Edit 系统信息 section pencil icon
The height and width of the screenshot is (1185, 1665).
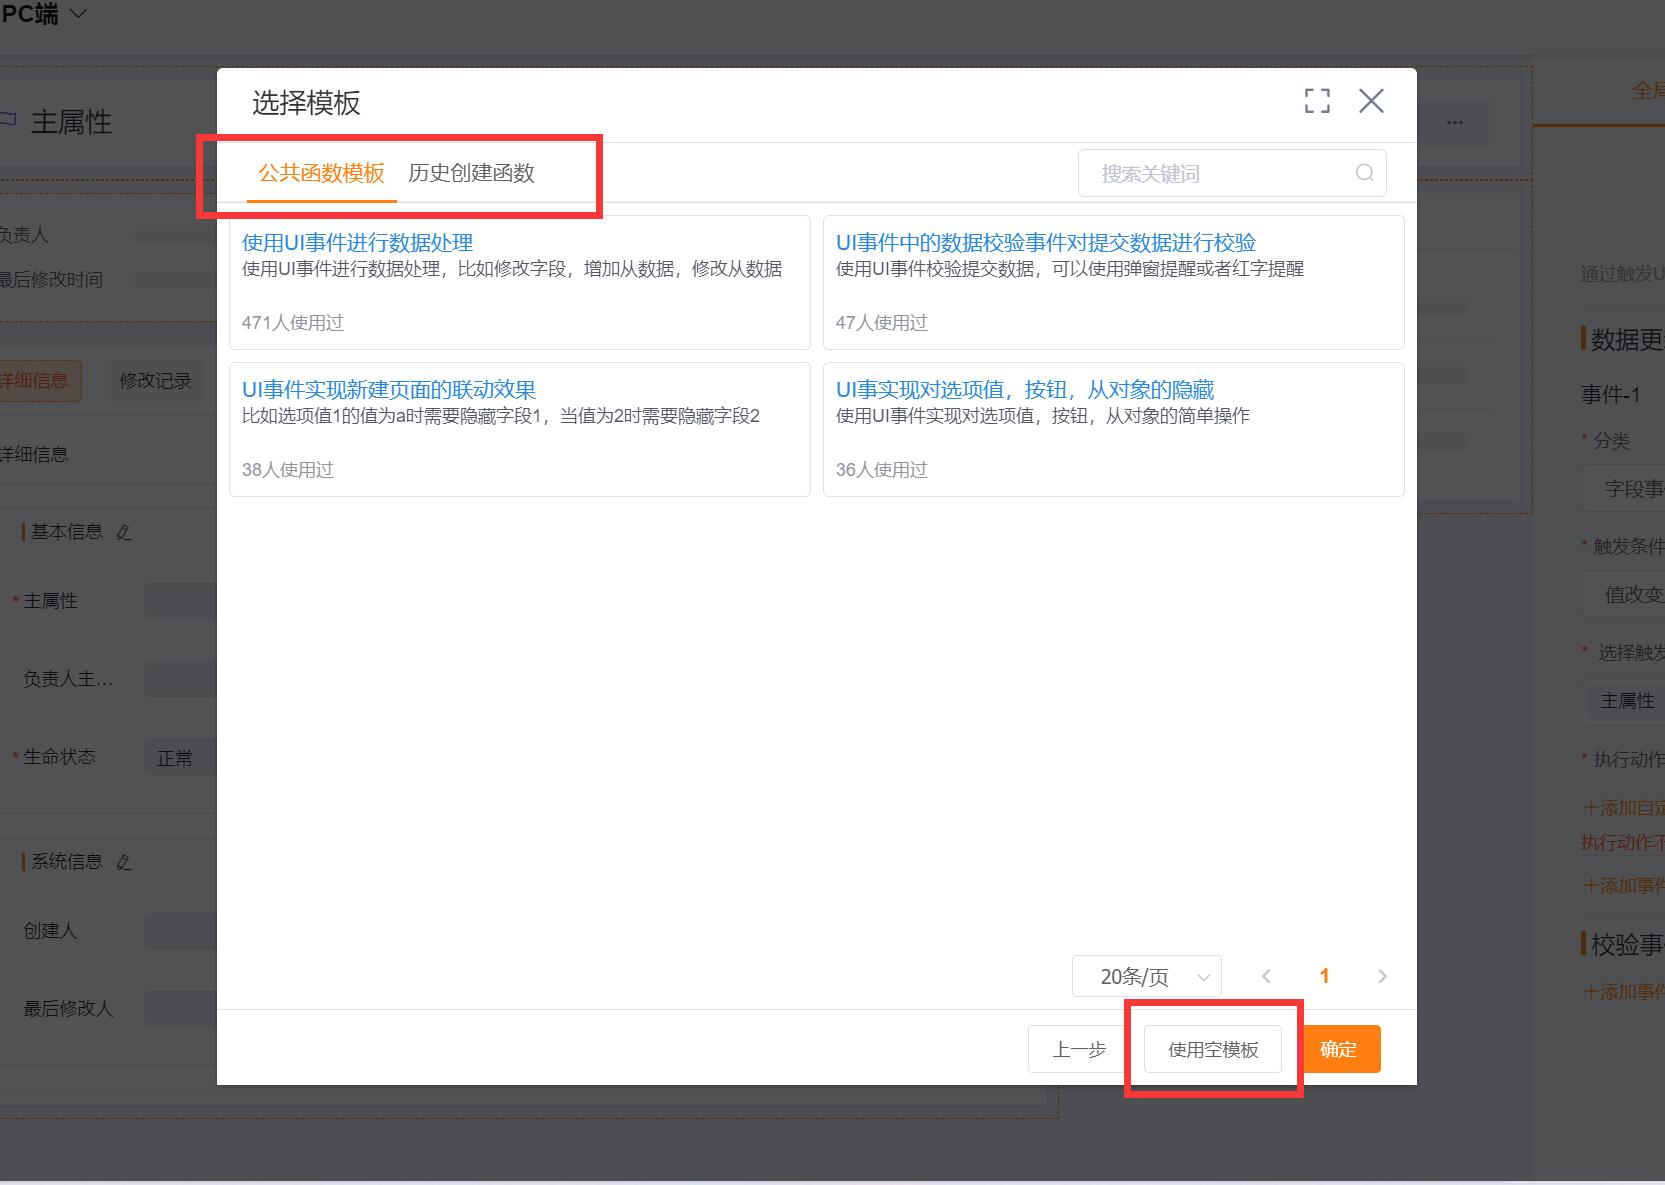click(x=124, y=862)
